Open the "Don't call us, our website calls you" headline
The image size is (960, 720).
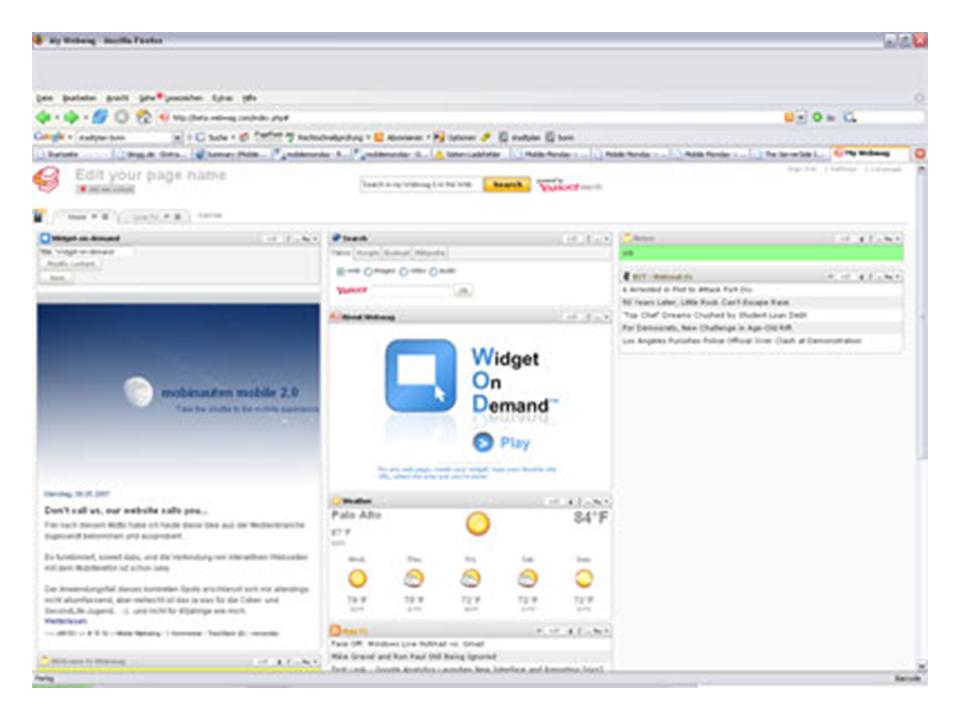[126, 510]
